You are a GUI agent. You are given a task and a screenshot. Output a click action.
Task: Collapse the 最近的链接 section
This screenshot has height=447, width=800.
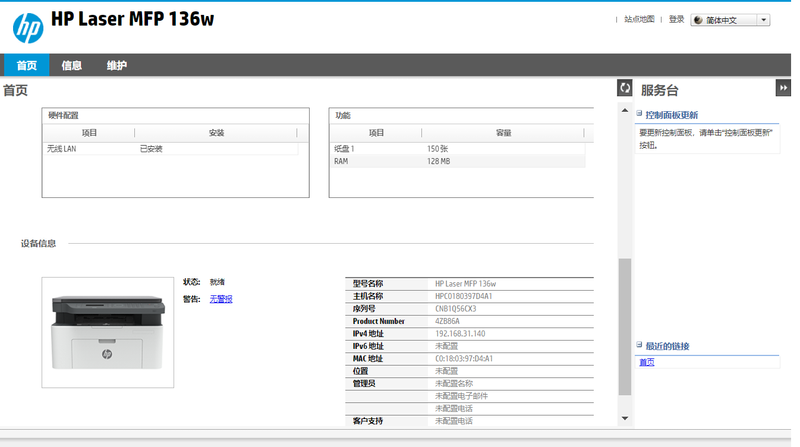point(639,345)
